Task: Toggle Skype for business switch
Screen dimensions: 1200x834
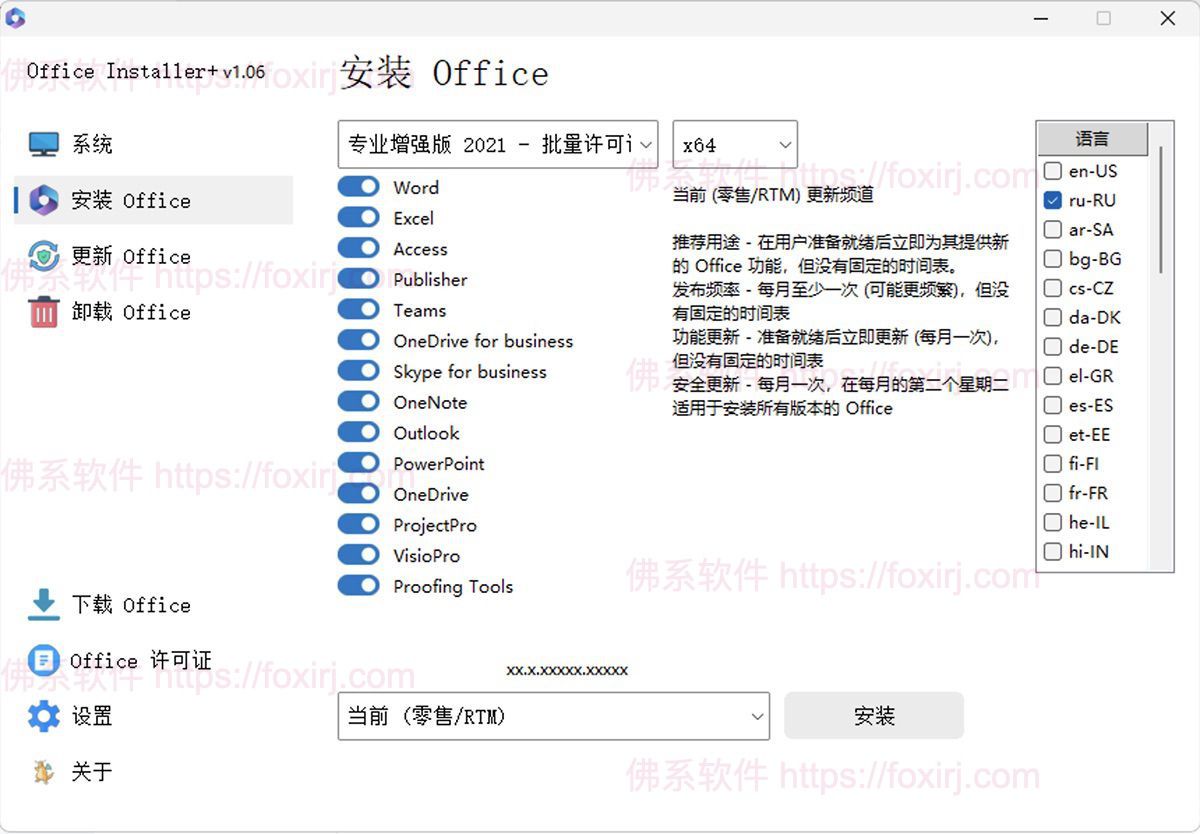Action: pyautogui.click(x=358, y=371)
